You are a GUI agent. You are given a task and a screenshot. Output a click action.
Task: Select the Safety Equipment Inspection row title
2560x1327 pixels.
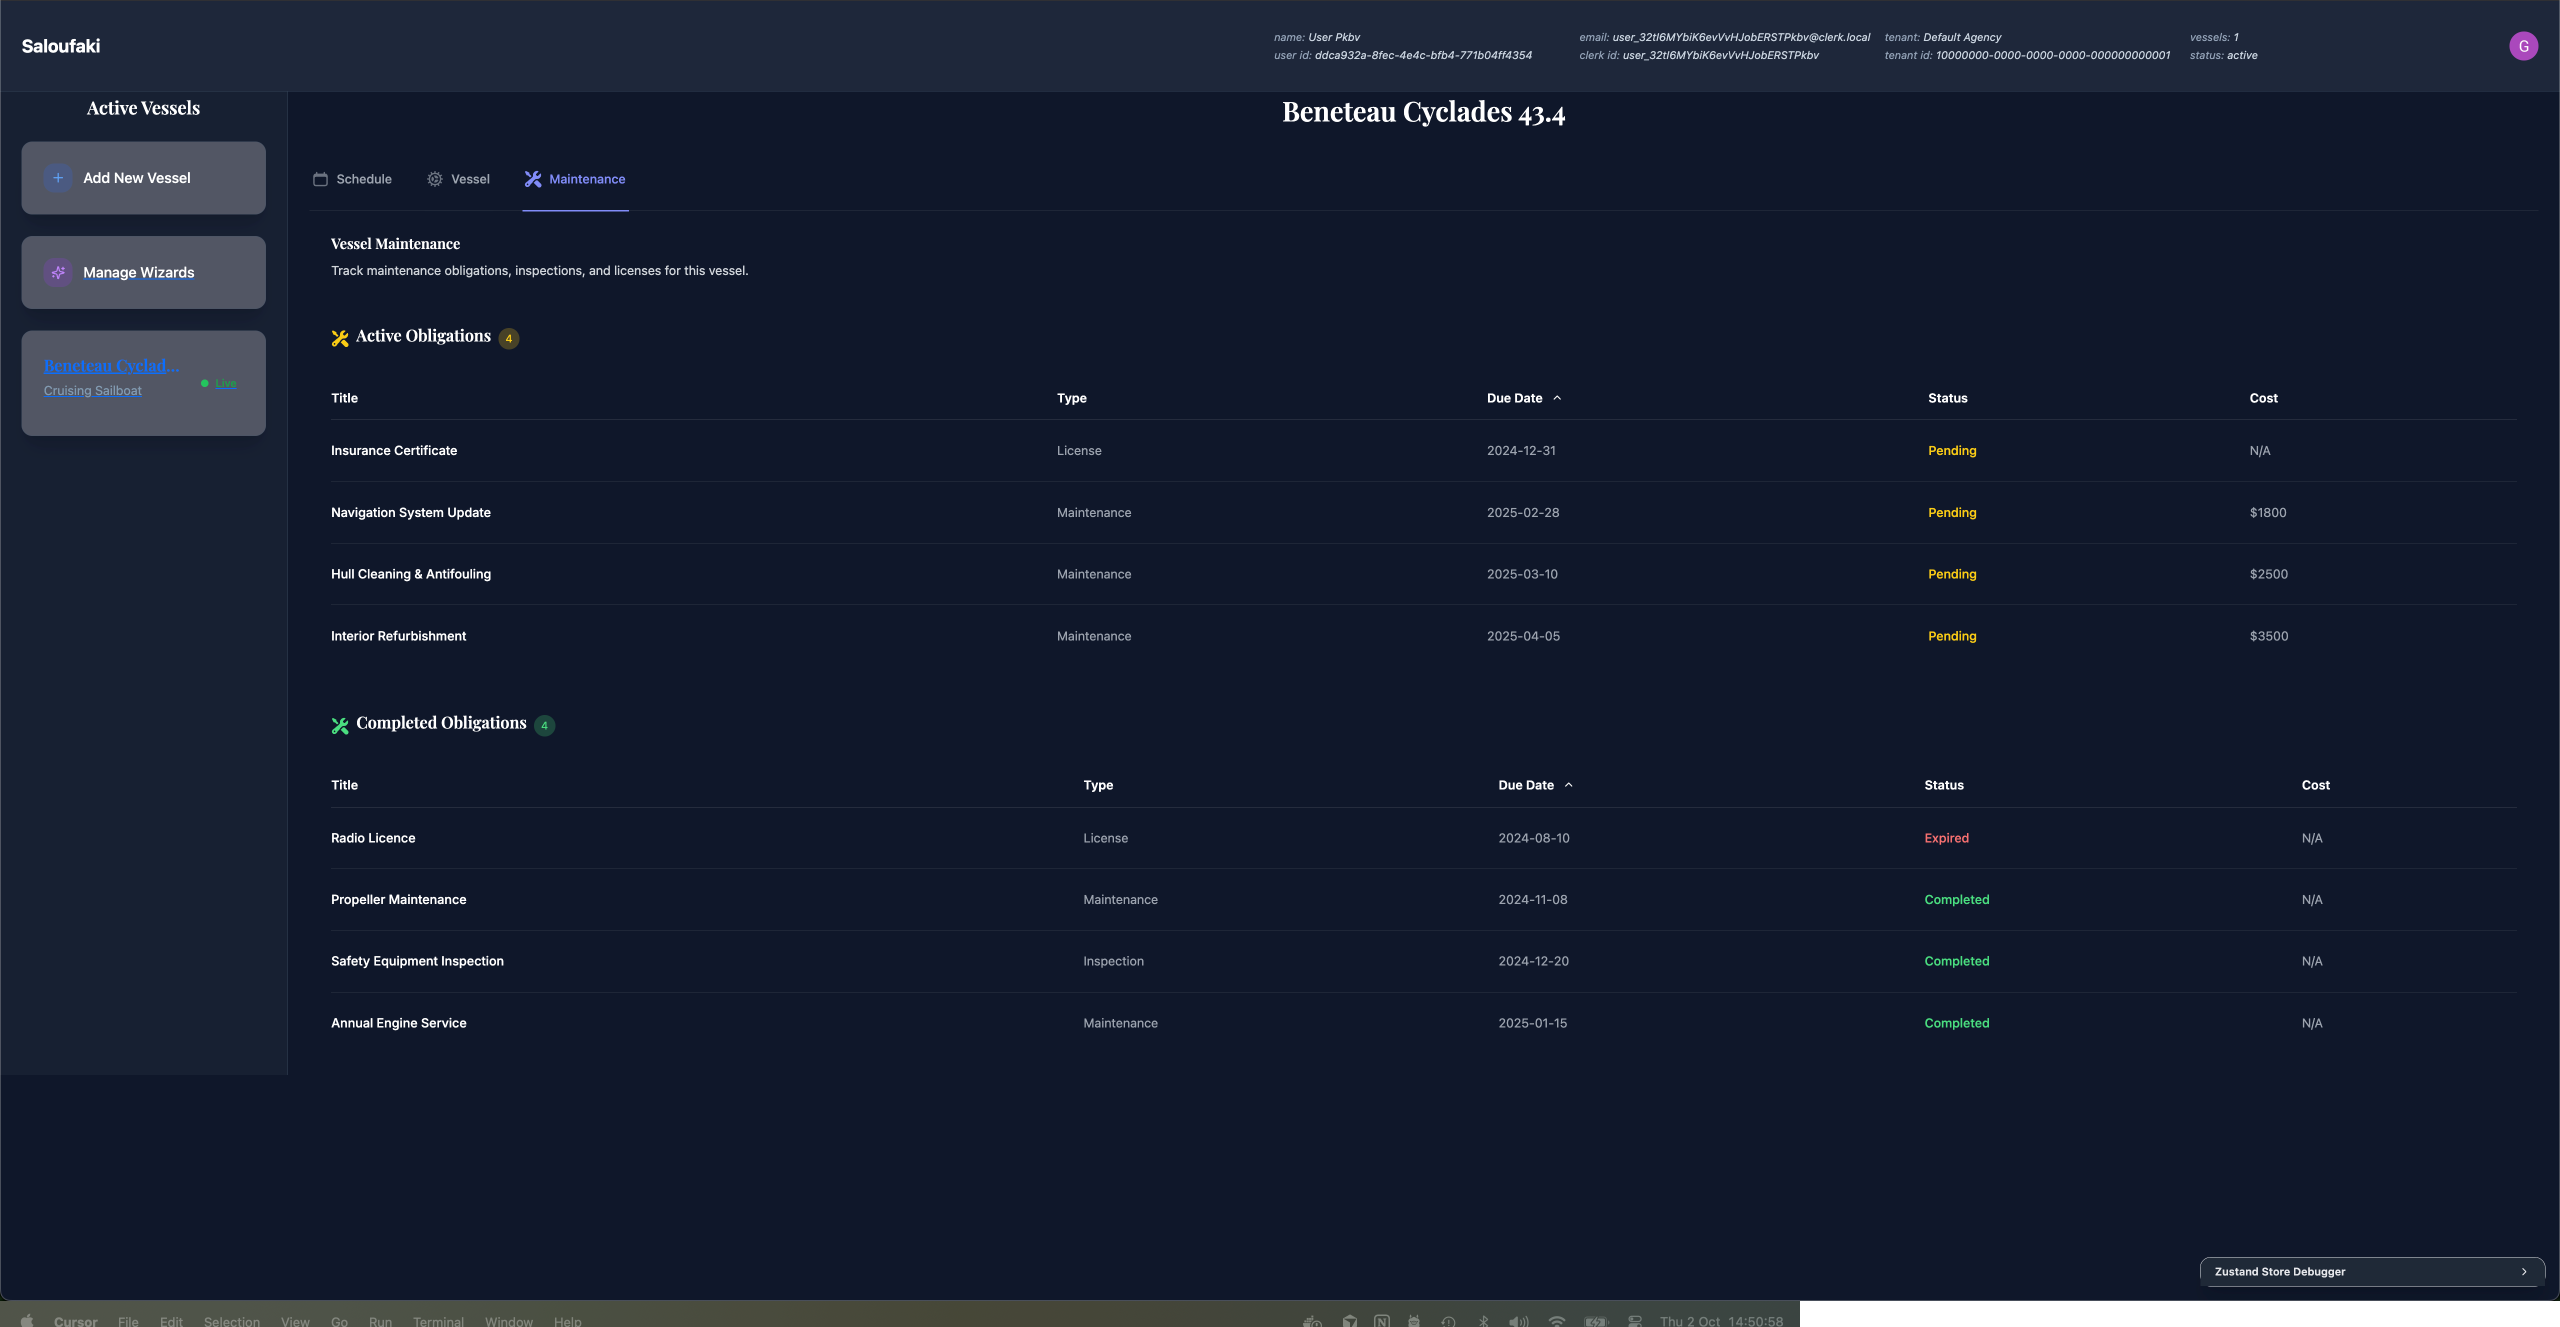pyautogui.click(x=417, y=961)
